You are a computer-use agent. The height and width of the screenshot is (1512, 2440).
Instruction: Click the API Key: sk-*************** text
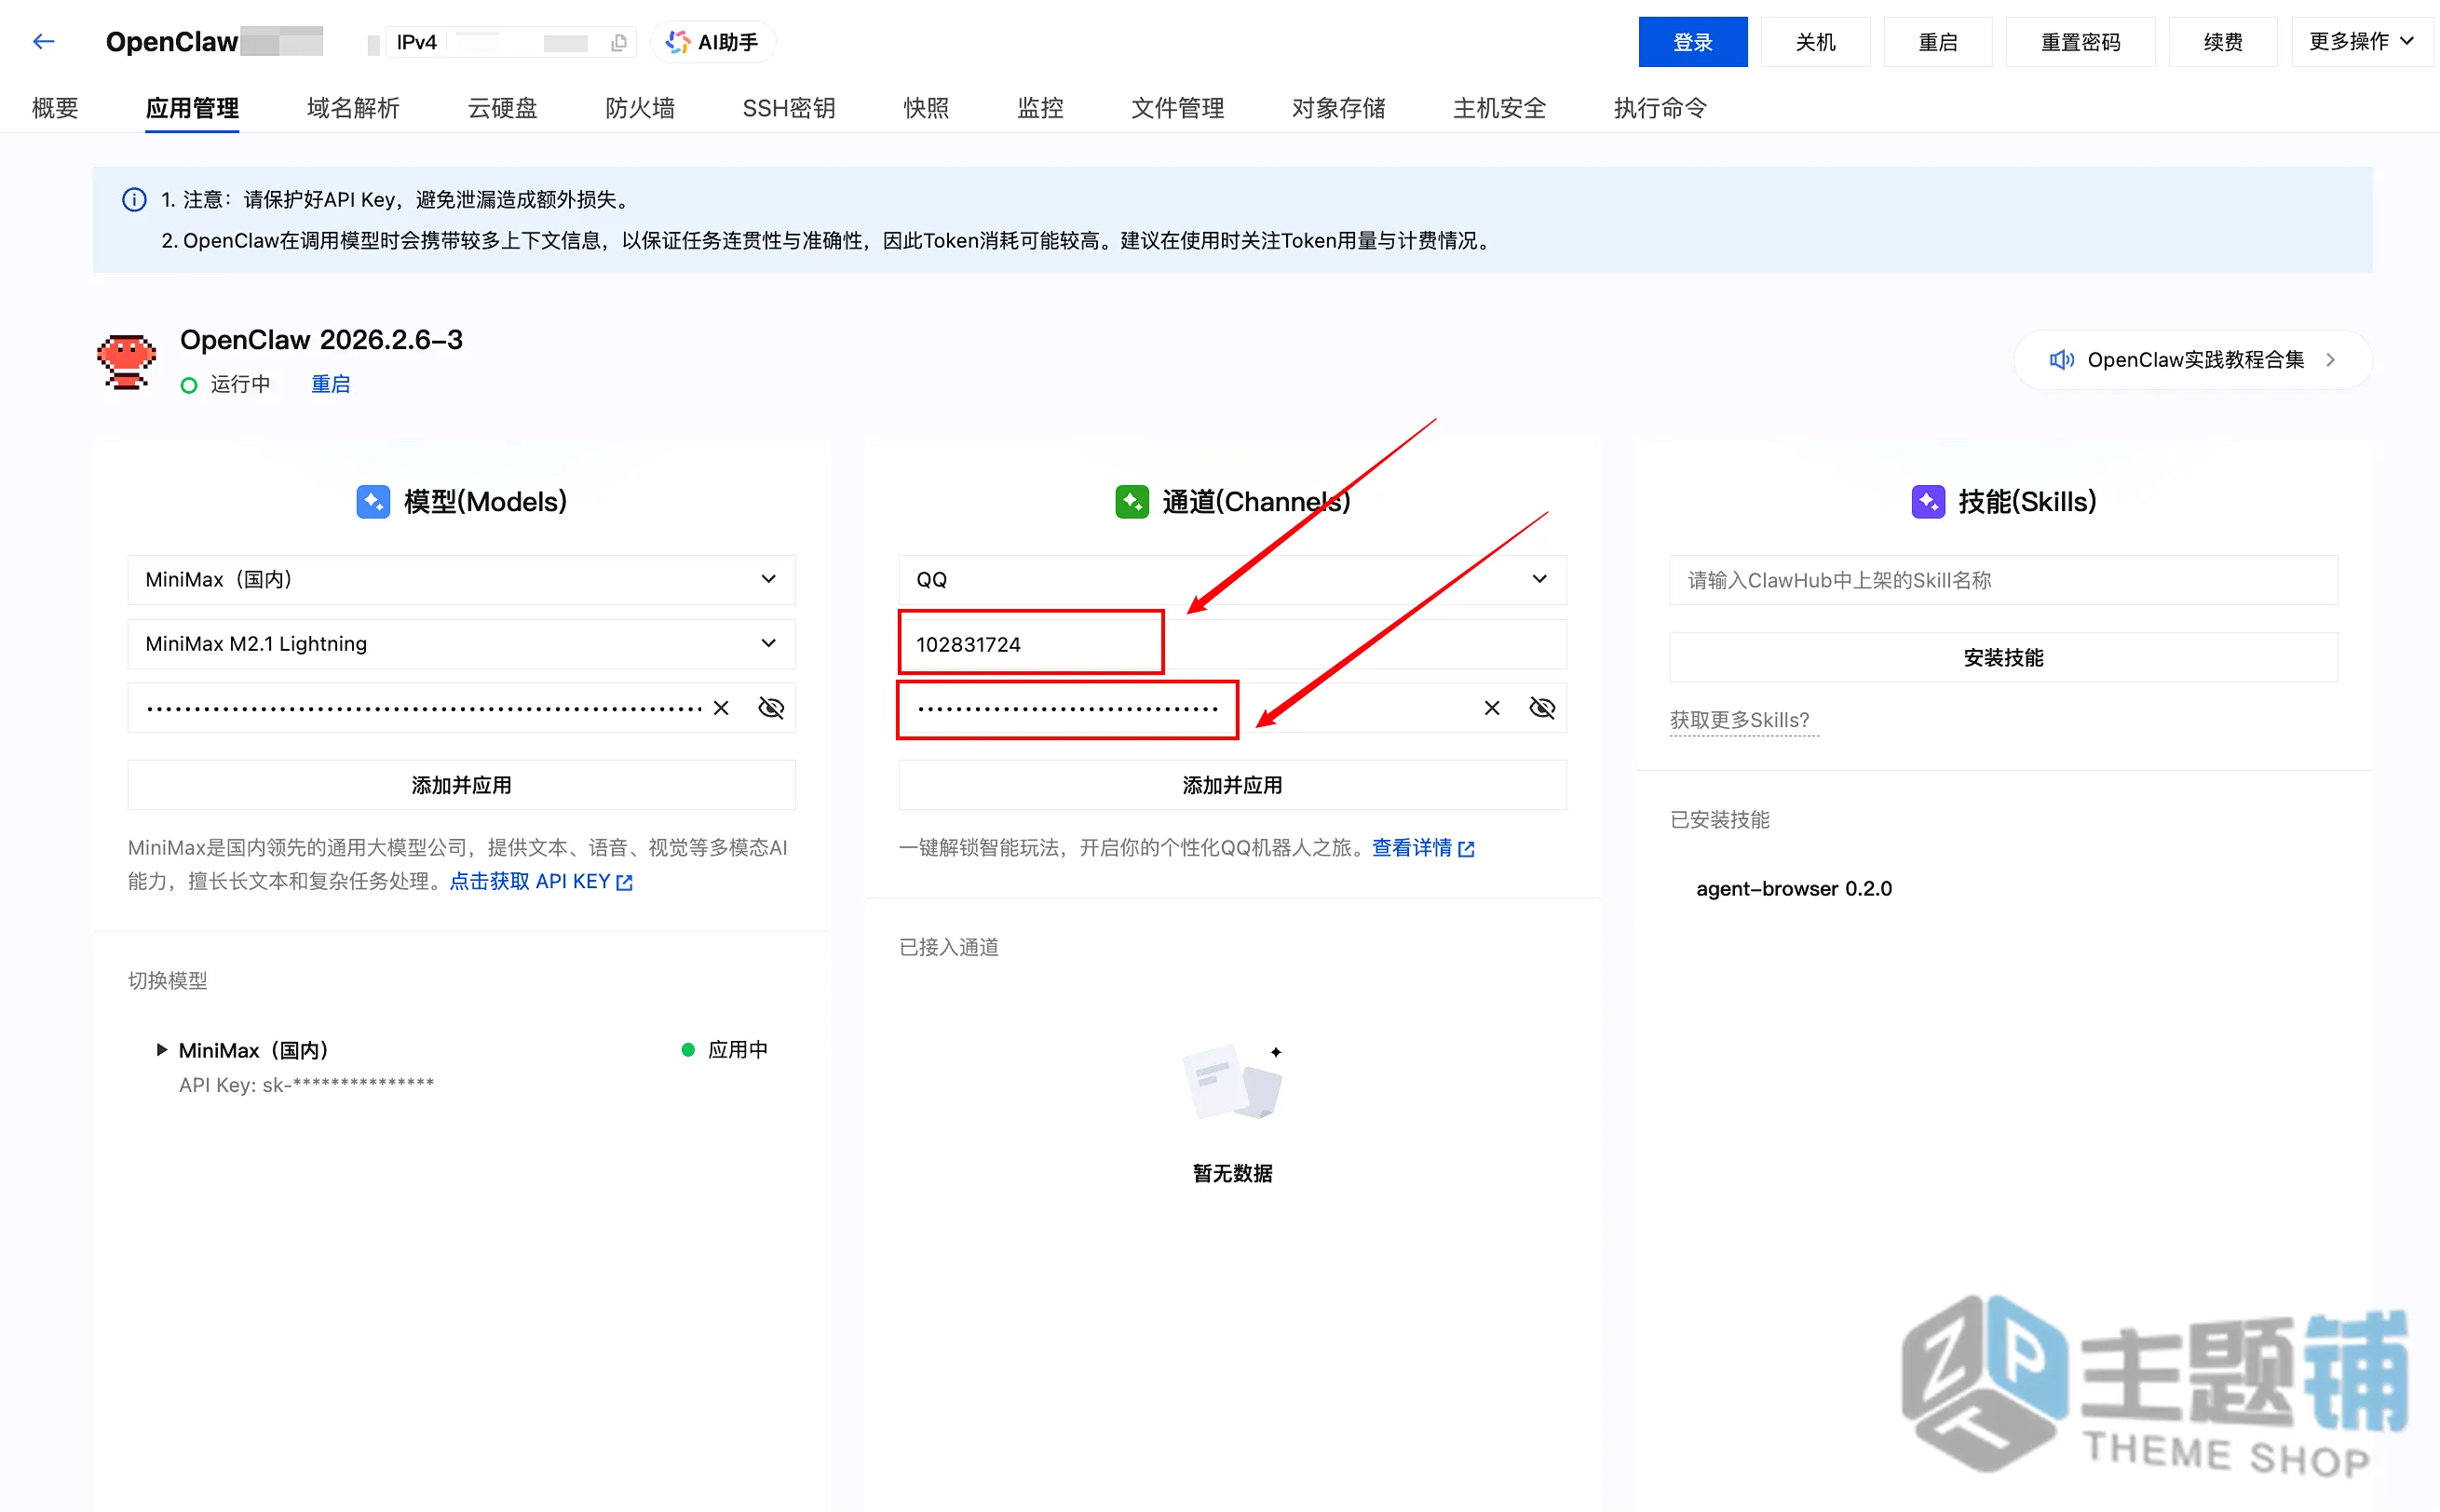tap(306, 1085)
